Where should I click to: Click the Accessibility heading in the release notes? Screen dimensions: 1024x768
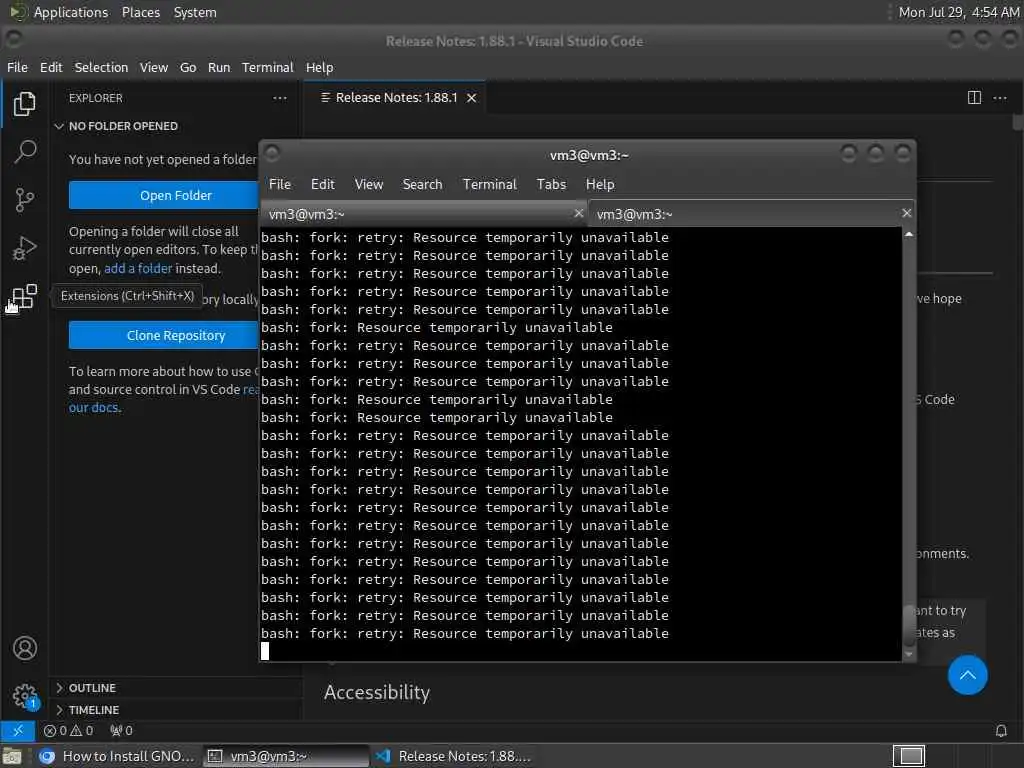(377, 692)
